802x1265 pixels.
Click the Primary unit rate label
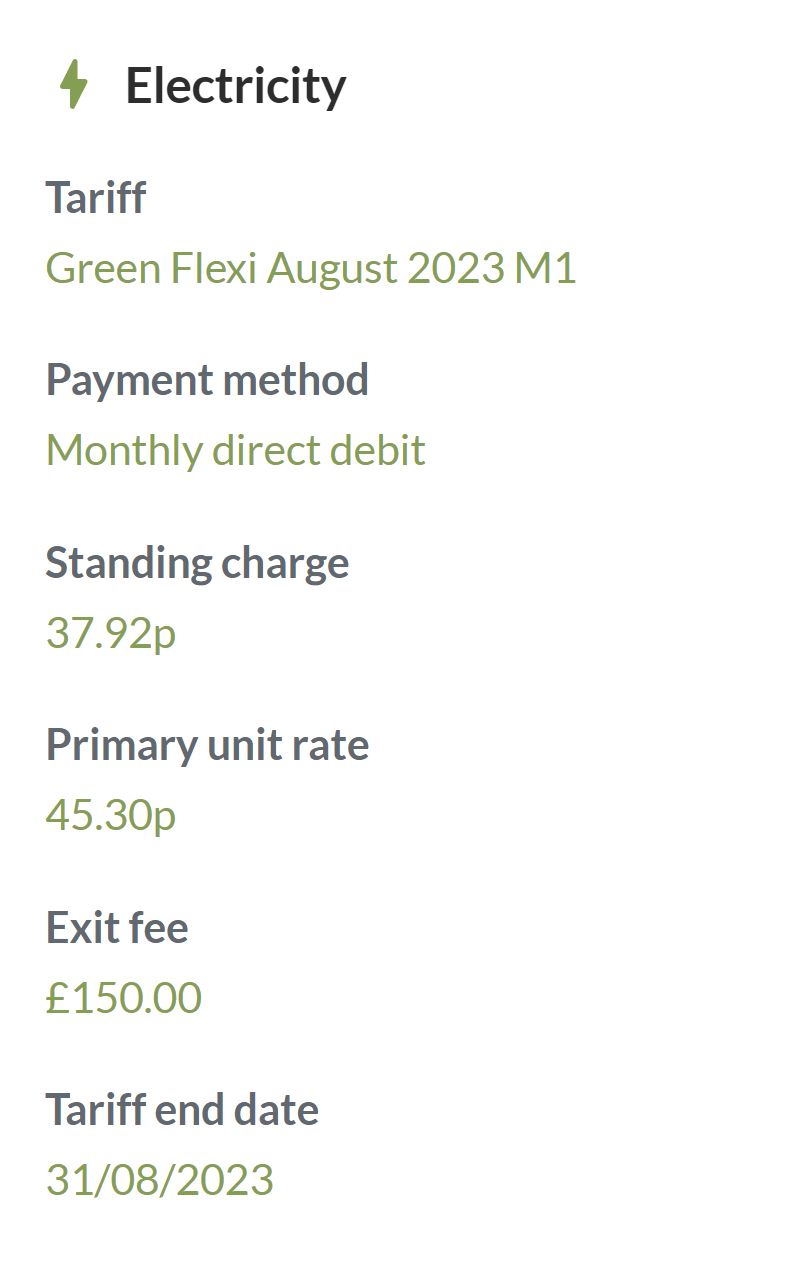pos(207,745)
